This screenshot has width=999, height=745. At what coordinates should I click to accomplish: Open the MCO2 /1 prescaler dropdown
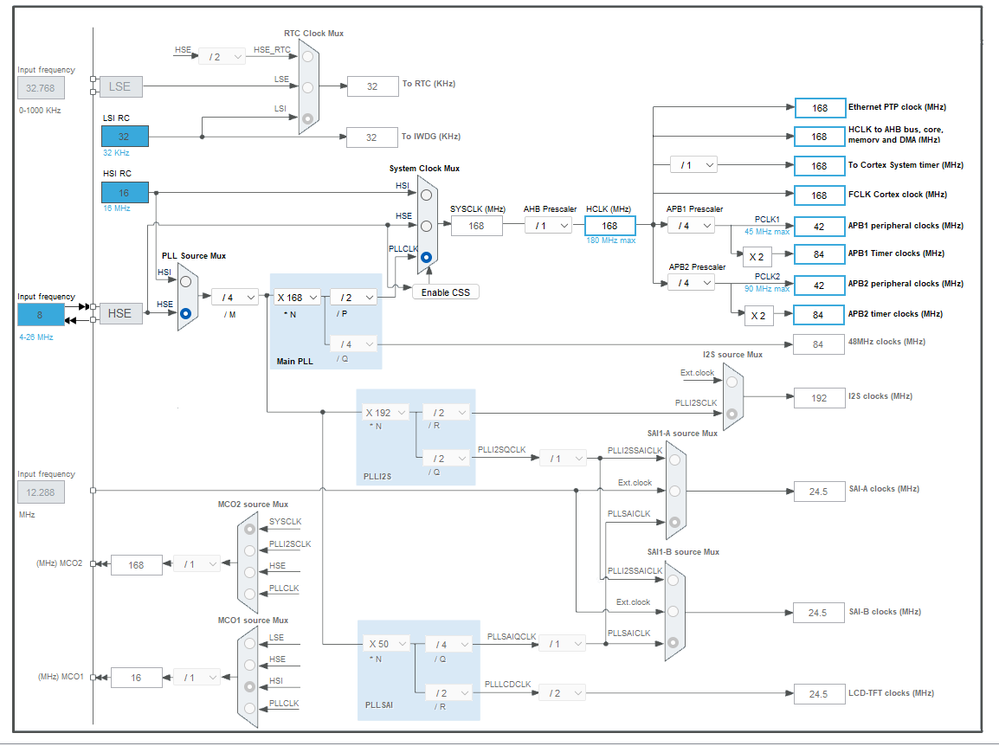[x=197, y=564]
